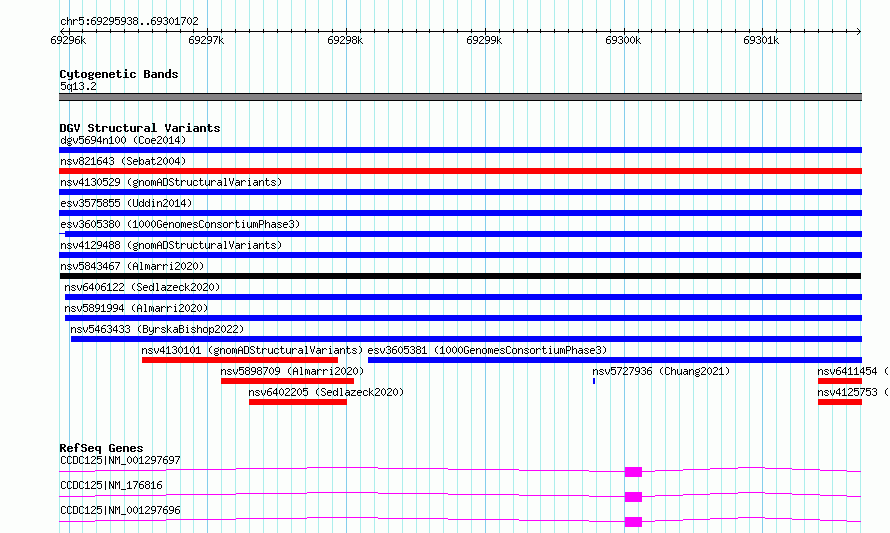Image resolution: width=890 pixels, height=533 pixels.
Task: Select the gray 5q13.2 cytogenetic band bar
Action: pos(460,97)
